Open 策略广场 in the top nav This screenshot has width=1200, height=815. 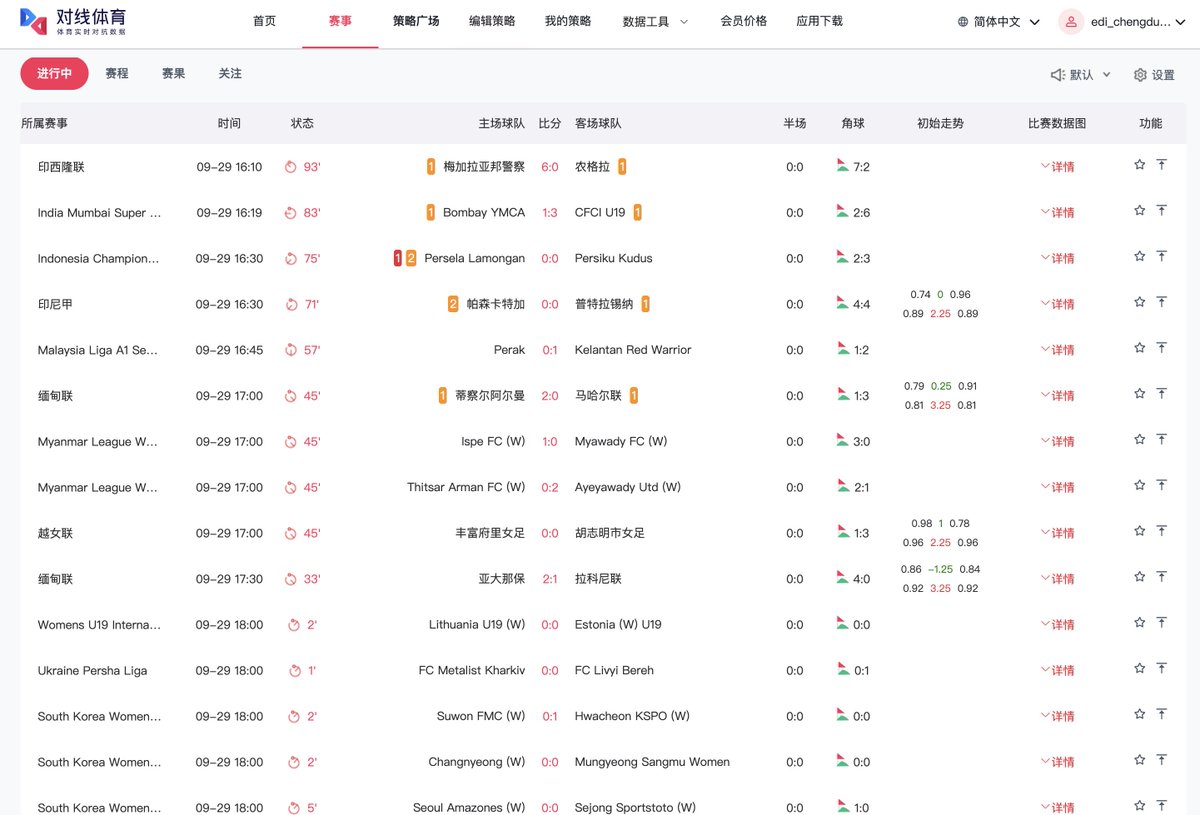(x=416, y=21)
